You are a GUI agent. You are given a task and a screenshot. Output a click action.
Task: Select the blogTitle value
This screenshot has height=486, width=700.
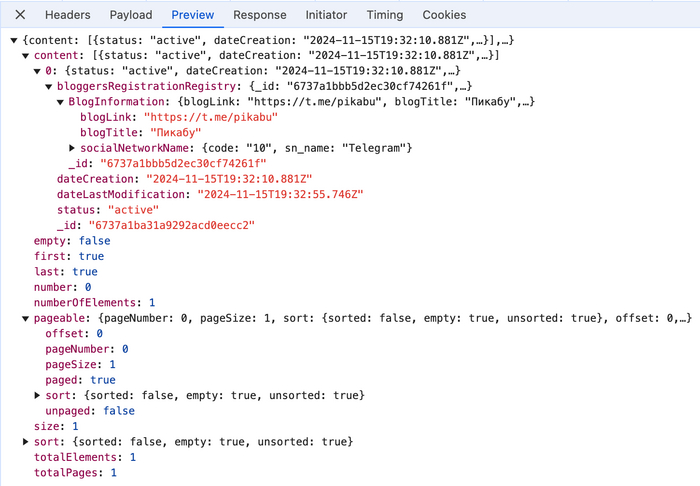click(x=174, y=132)
